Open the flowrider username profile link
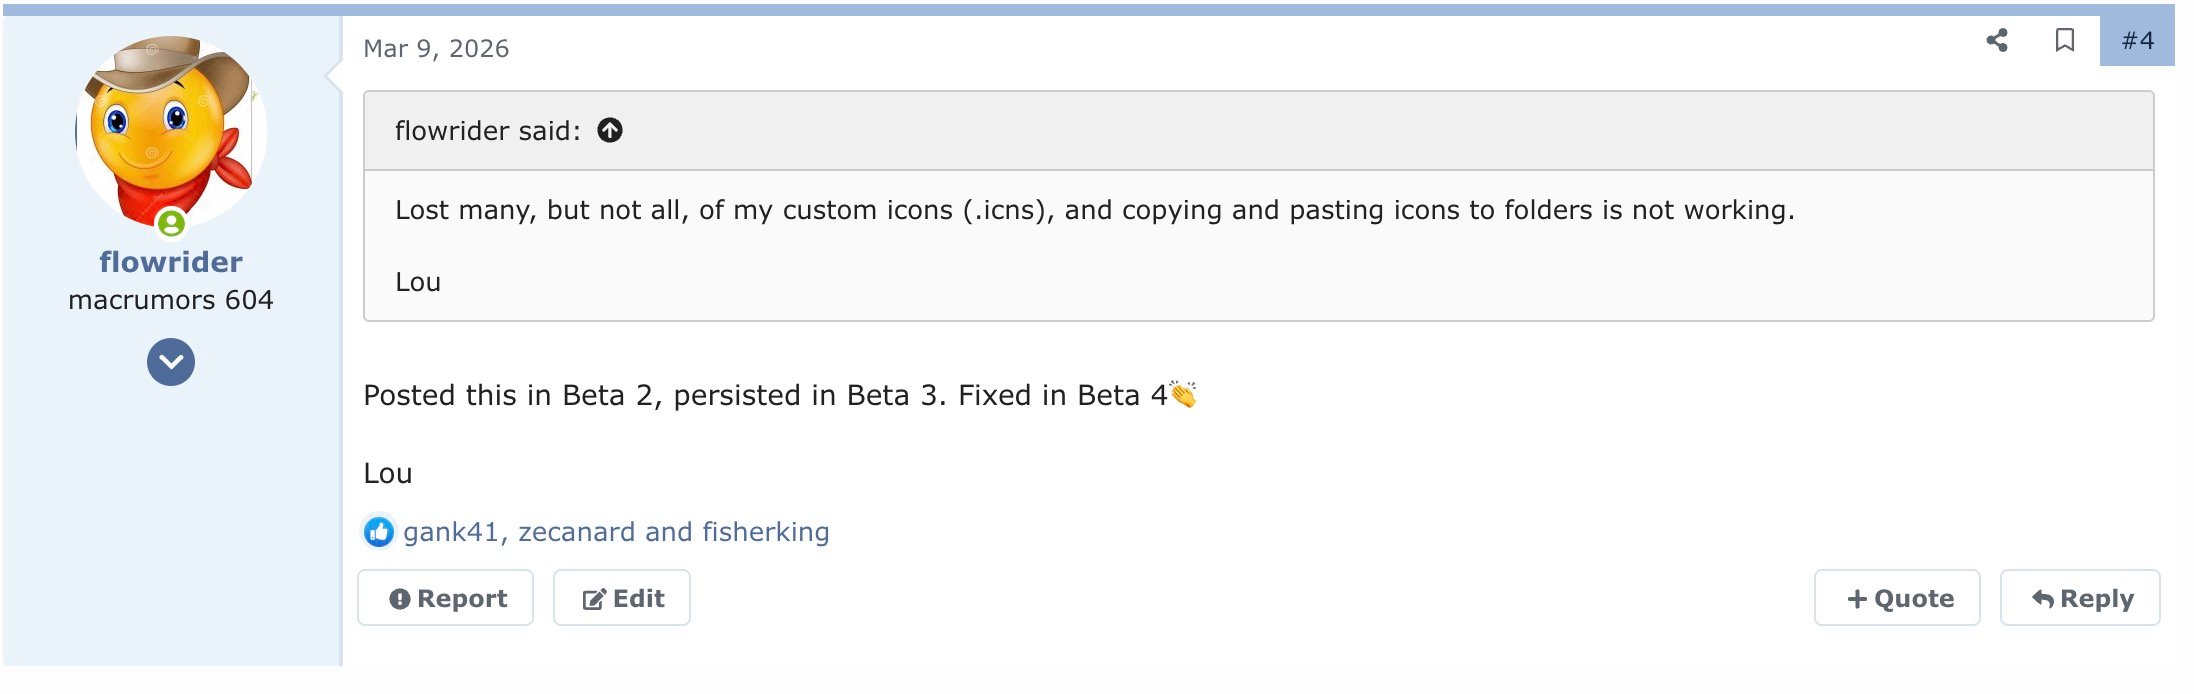2194x694 pixels. coord(171,262)
